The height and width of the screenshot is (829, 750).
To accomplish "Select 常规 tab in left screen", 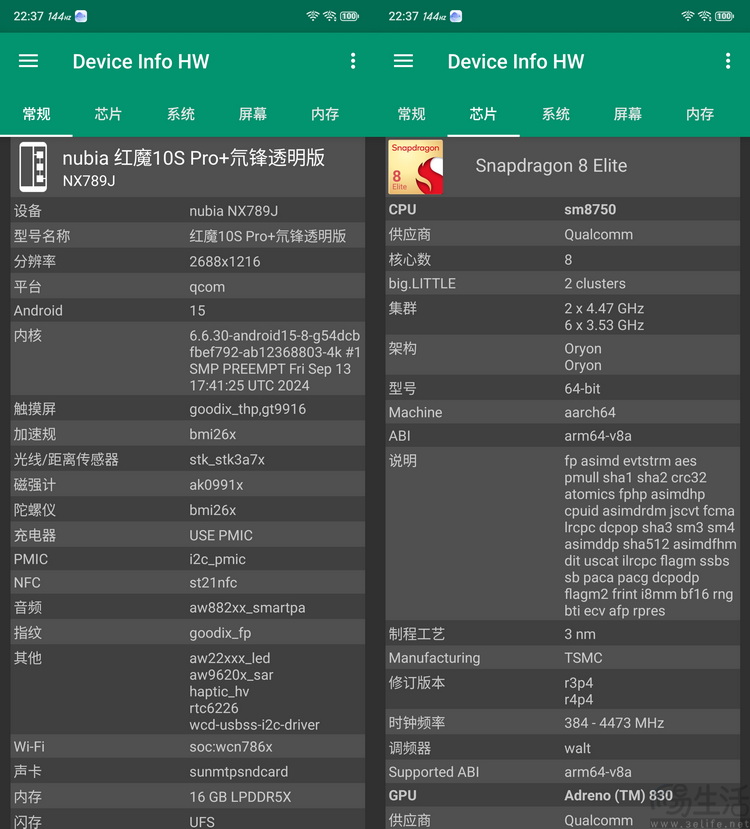I will click(36, 114).
